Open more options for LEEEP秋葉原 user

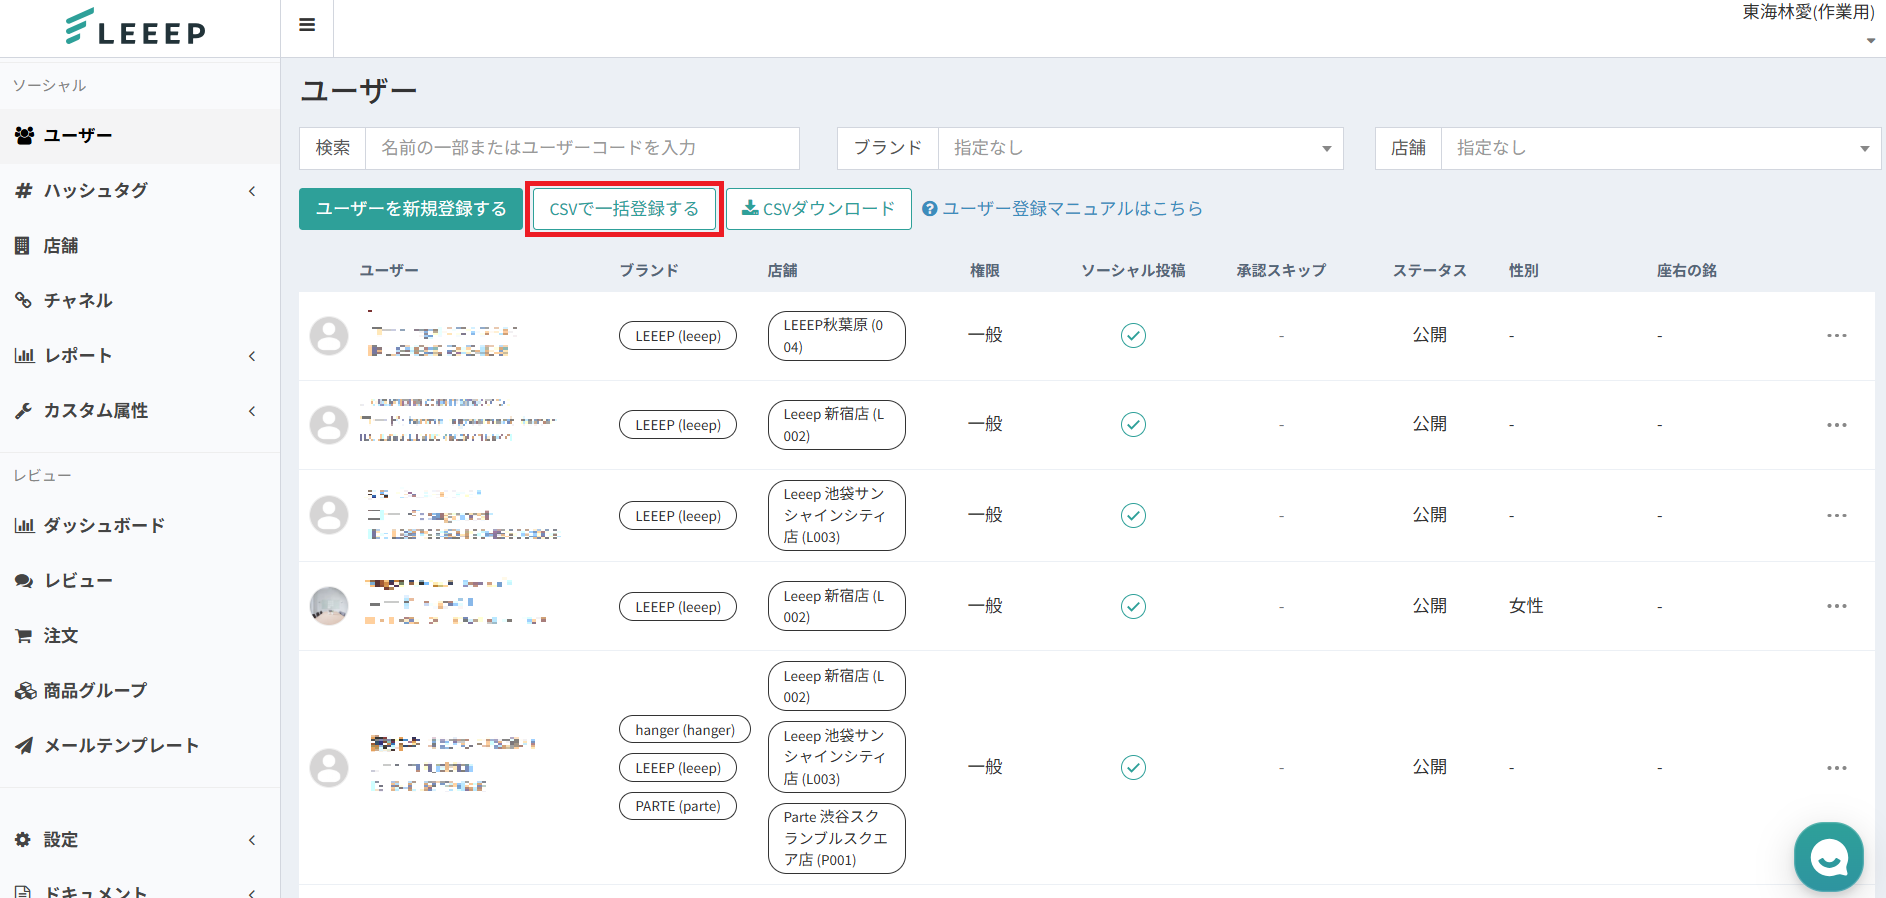pos(1836,336)
